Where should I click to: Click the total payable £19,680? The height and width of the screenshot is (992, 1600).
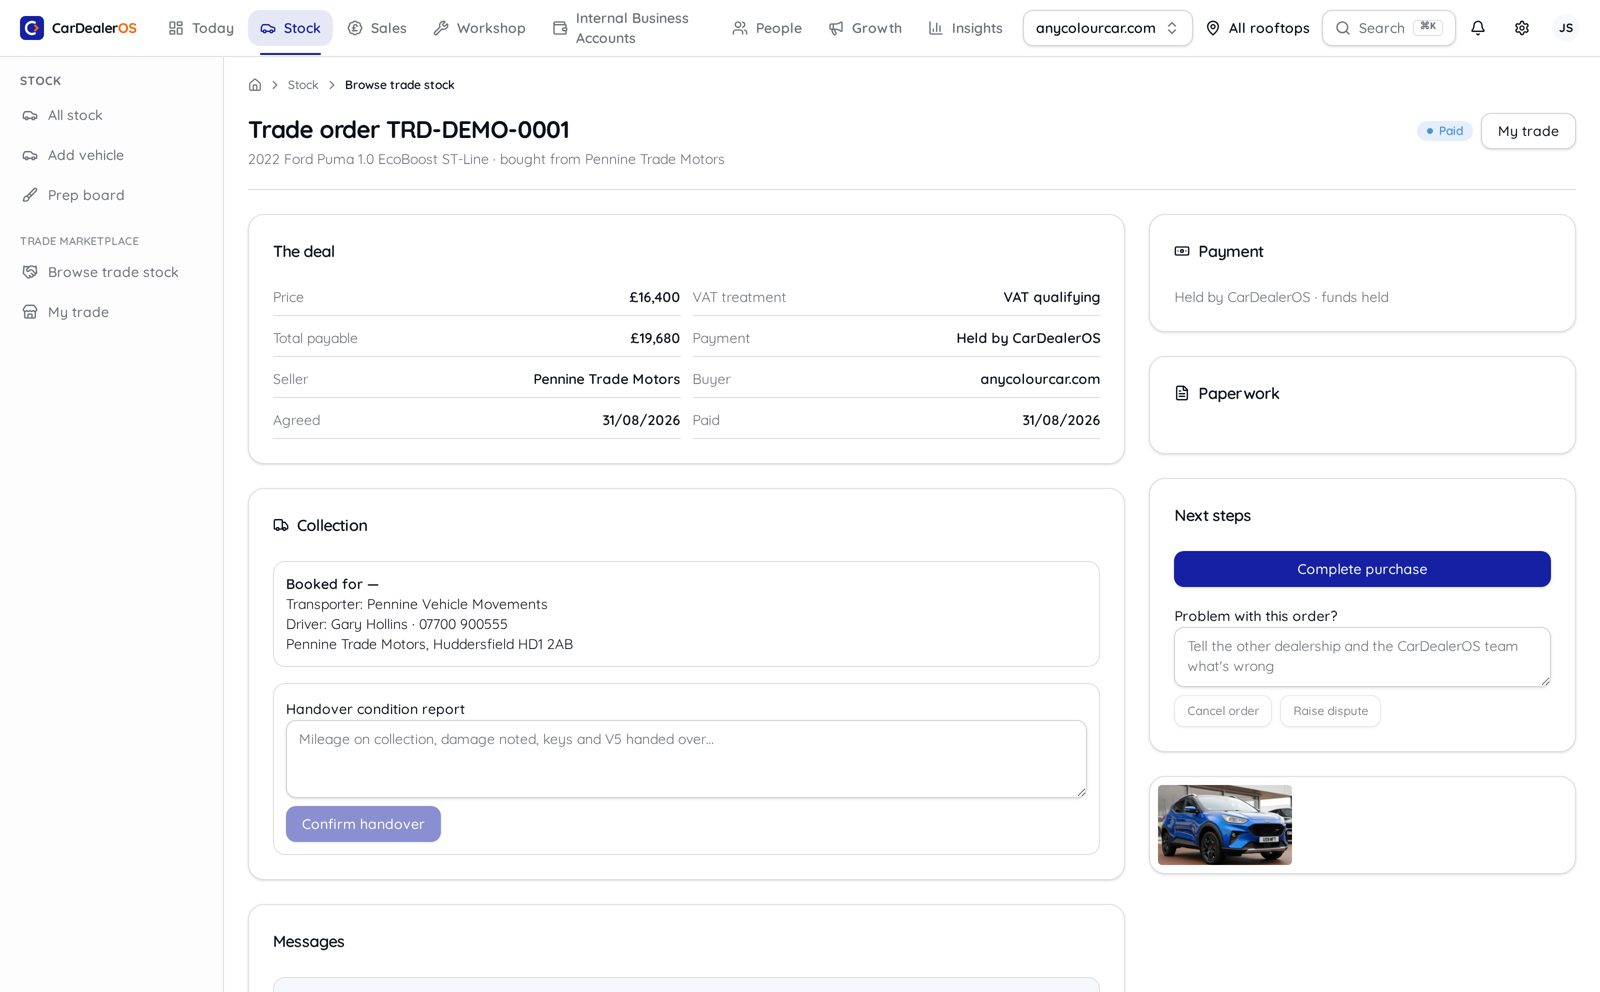(654, 338)
